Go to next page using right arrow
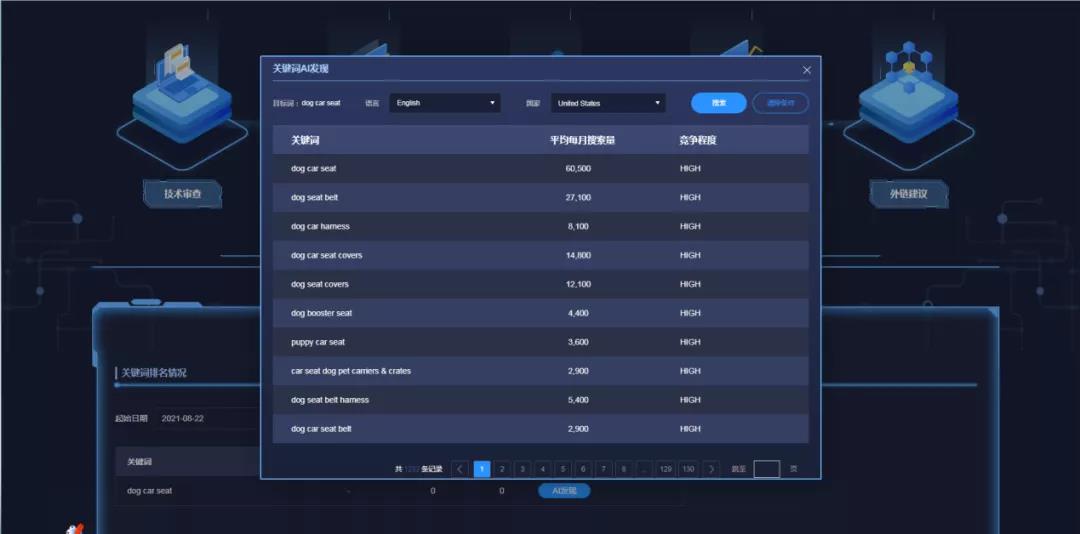1080x534 pixels. point(711,469)
